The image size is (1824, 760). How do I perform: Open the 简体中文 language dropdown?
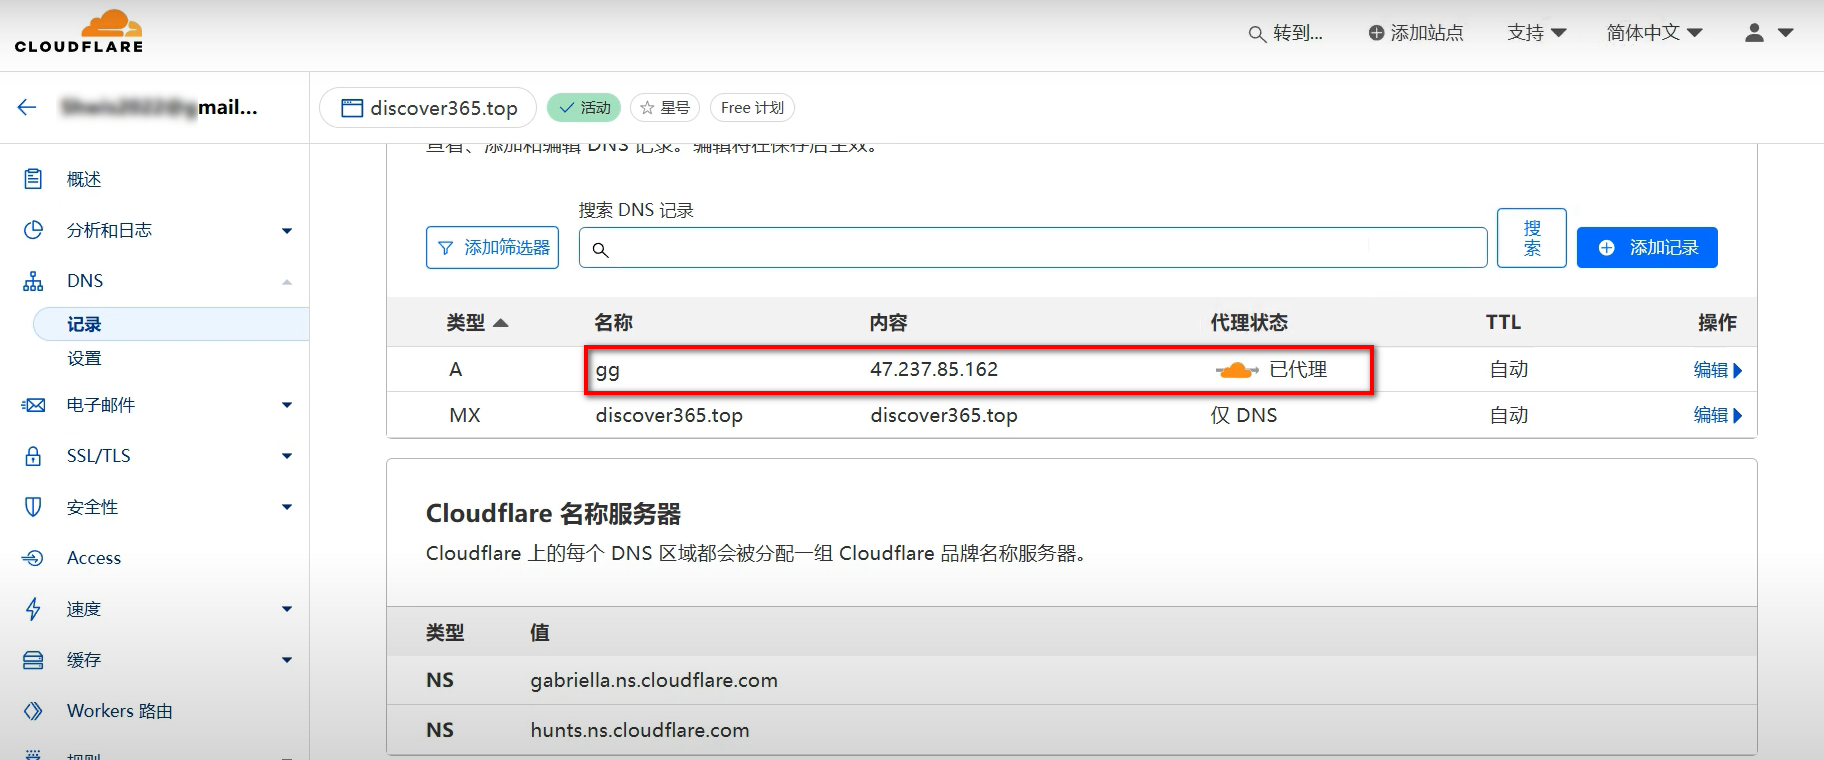point(1654,33)
